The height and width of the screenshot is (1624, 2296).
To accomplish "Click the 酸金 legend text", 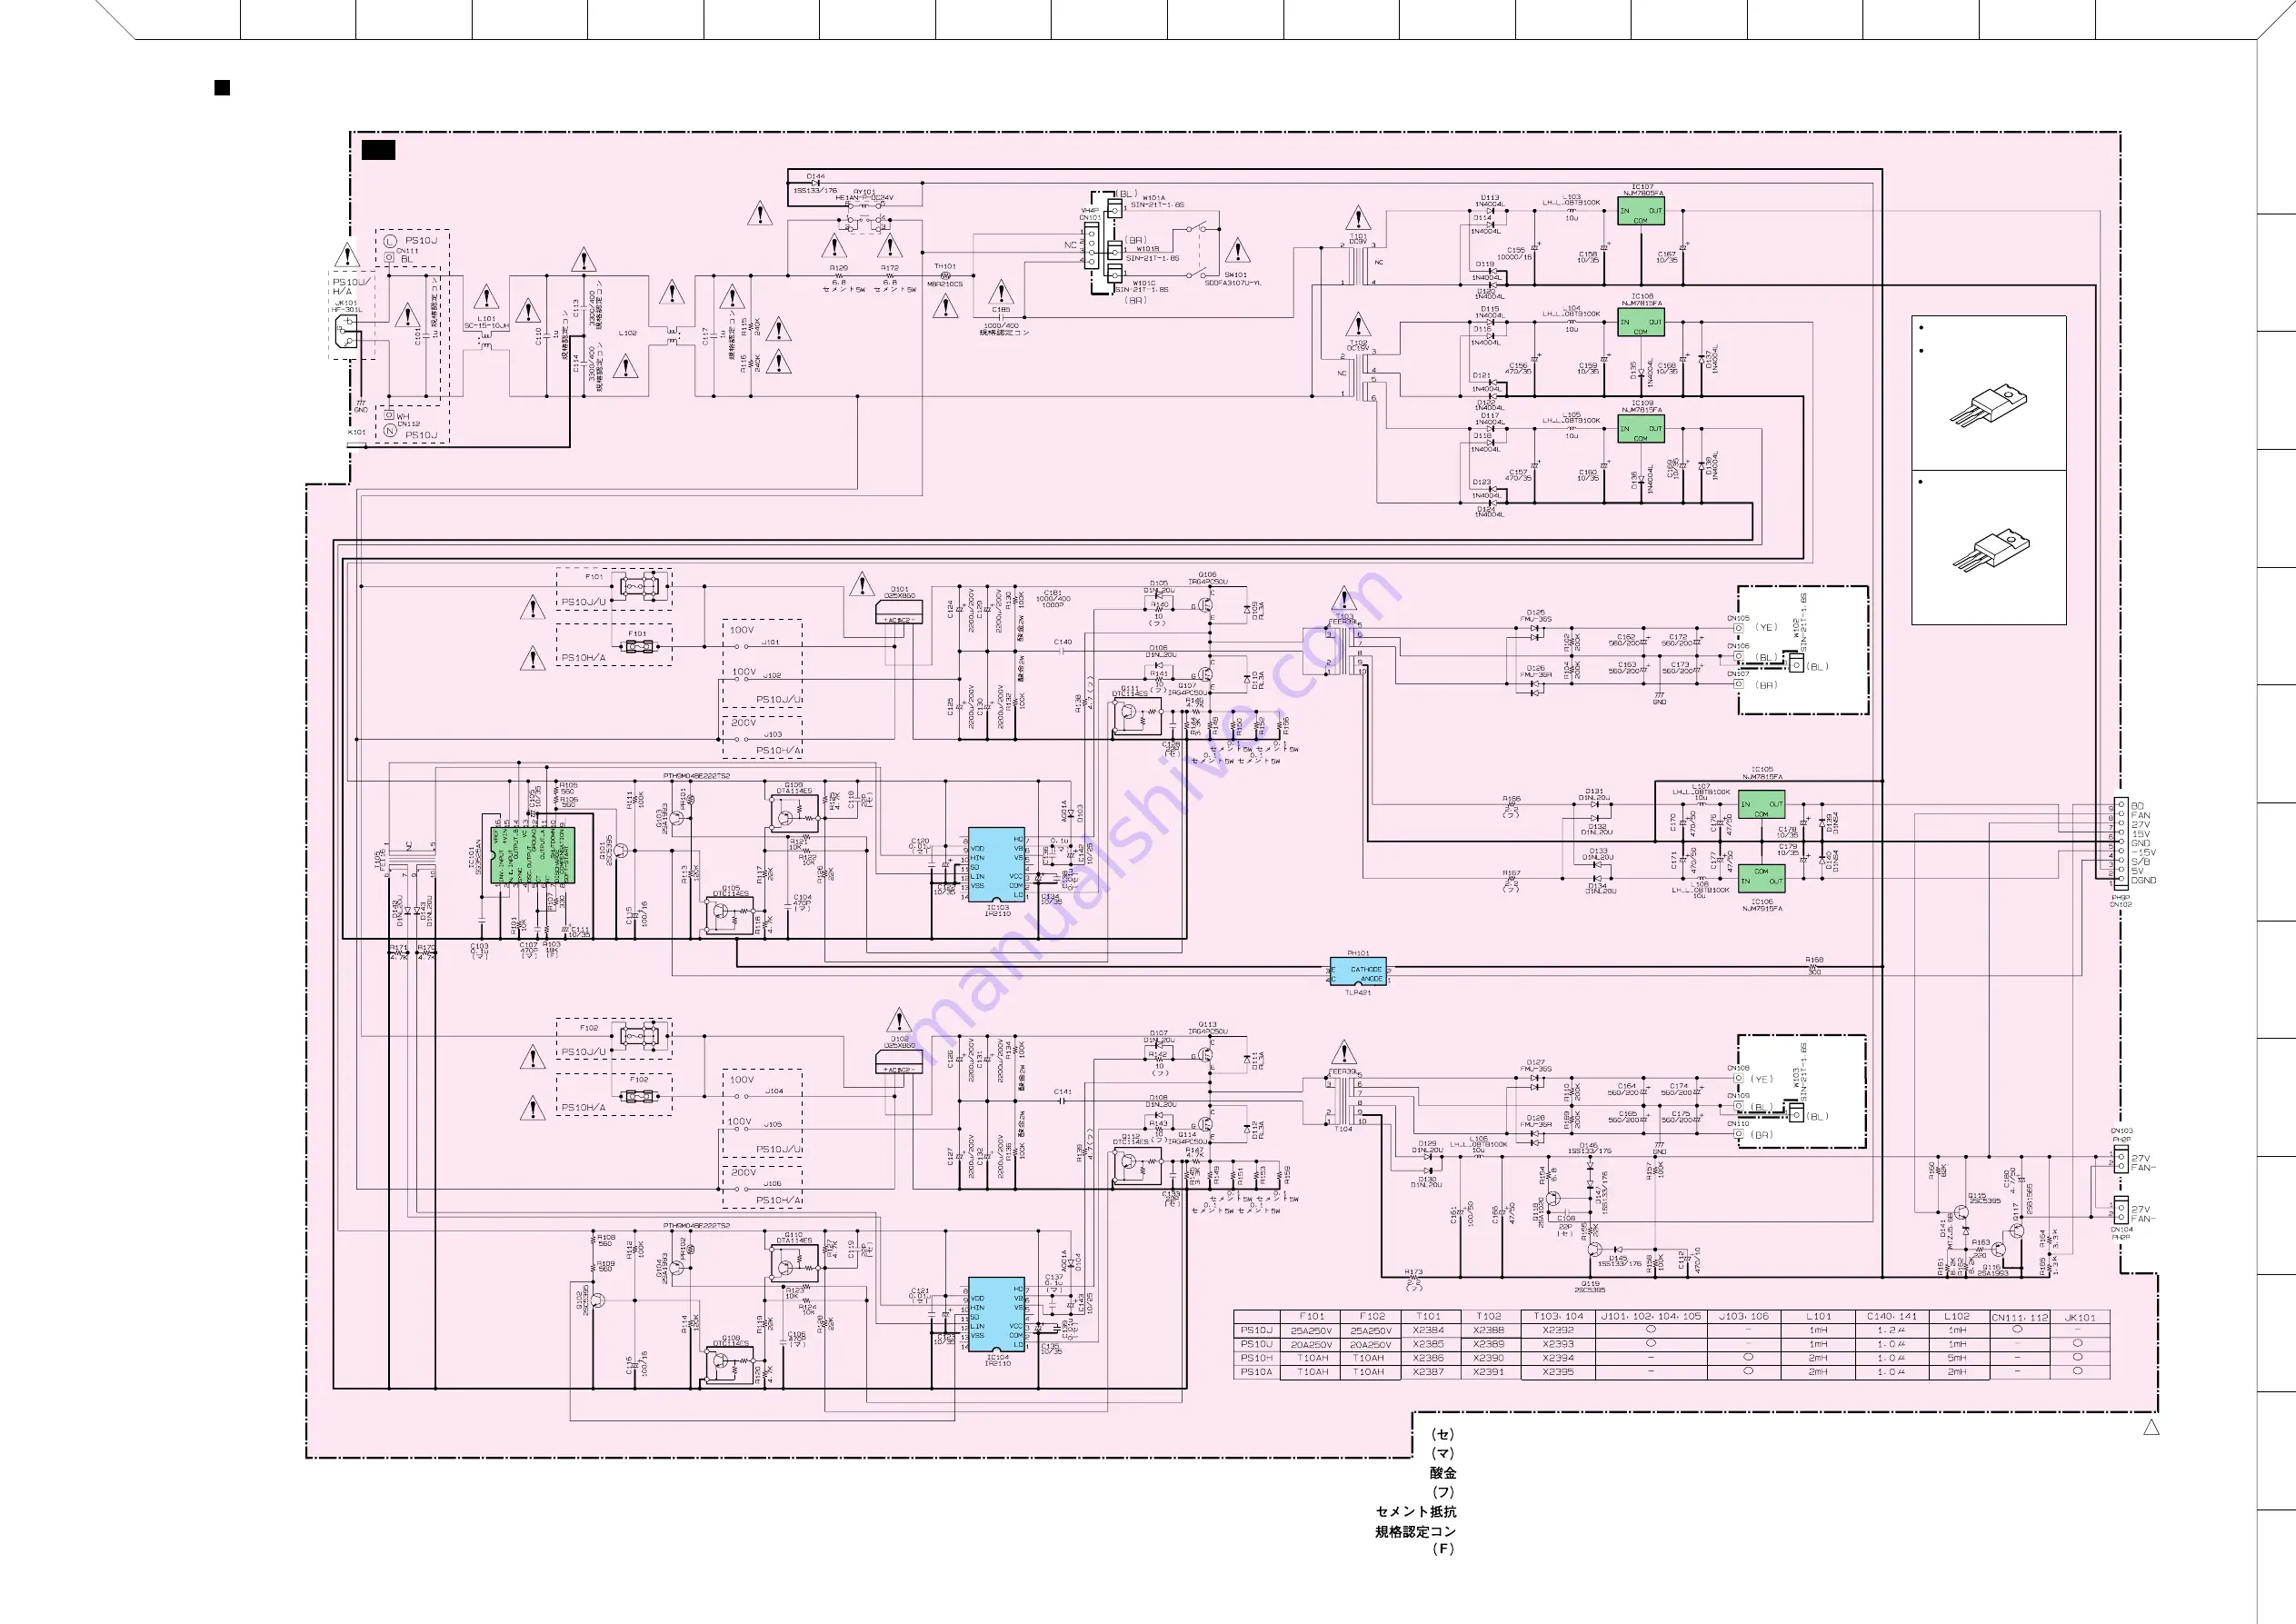I will coord(1443,1473).
